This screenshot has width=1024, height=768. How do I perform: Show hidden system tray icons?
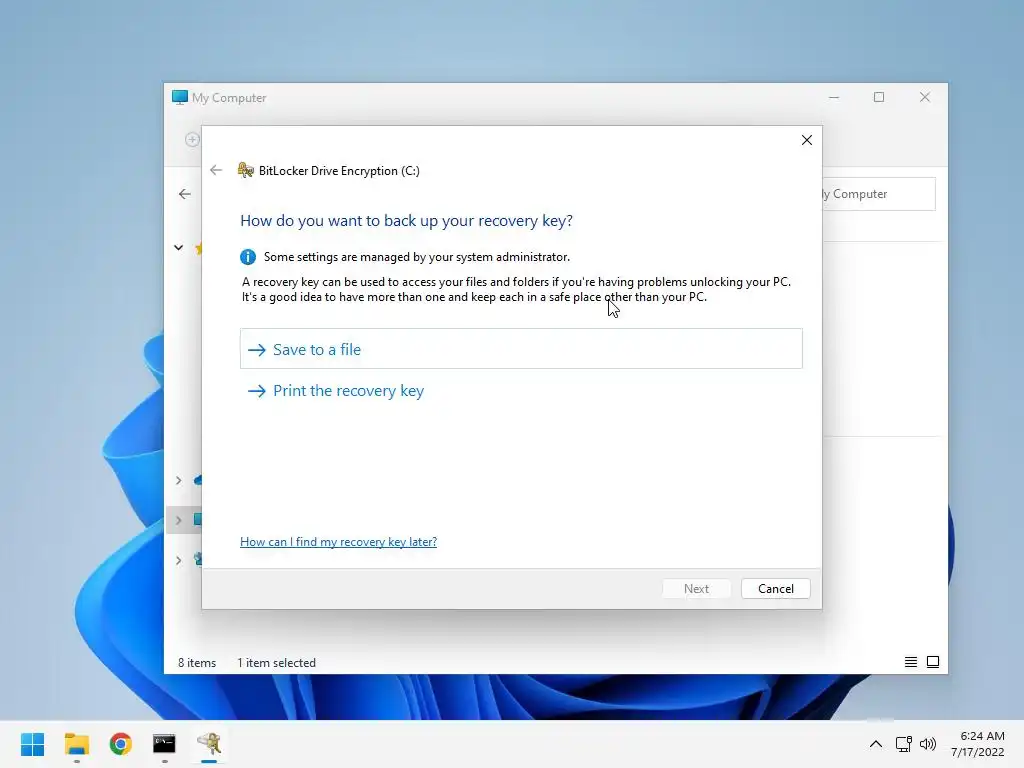pyautogui.click(x=876, y=744)
